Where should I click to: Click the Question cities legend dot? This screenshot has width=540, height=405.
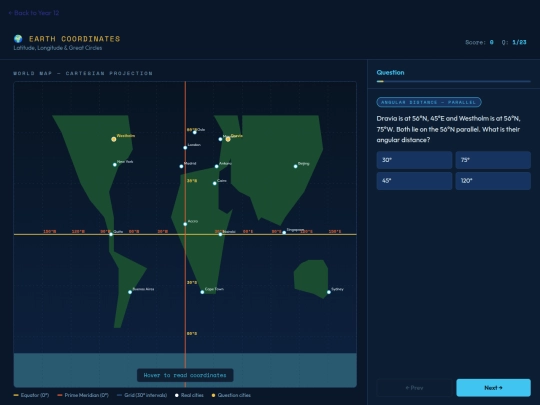pyautogui.click(x=214, y=395)
